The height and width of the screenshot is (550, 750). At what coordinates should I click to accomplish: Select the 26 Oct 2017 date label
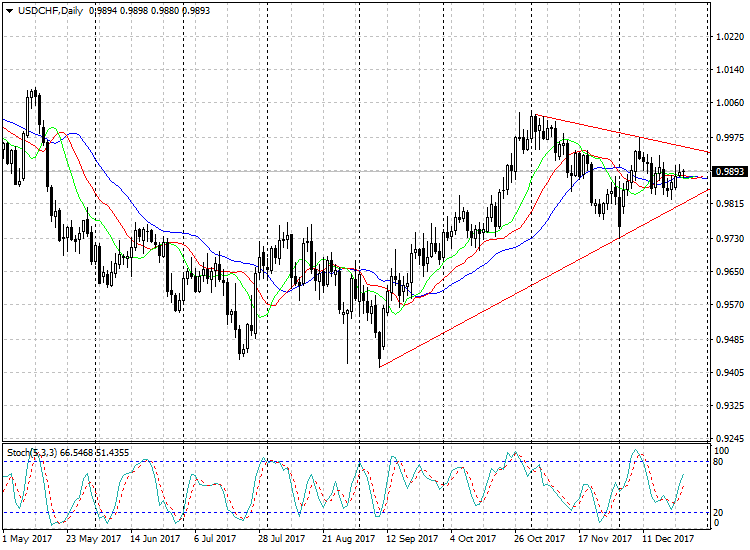[539, 539]
